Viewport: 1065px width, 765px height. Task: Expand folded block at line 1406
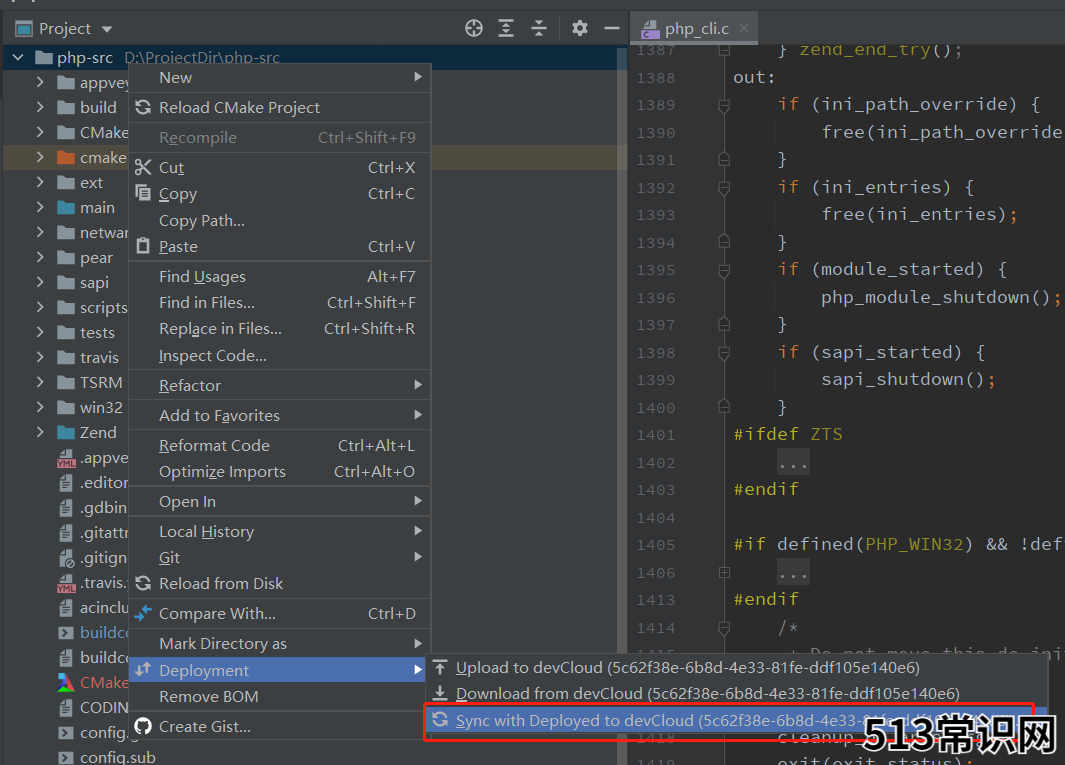[724, 573]
